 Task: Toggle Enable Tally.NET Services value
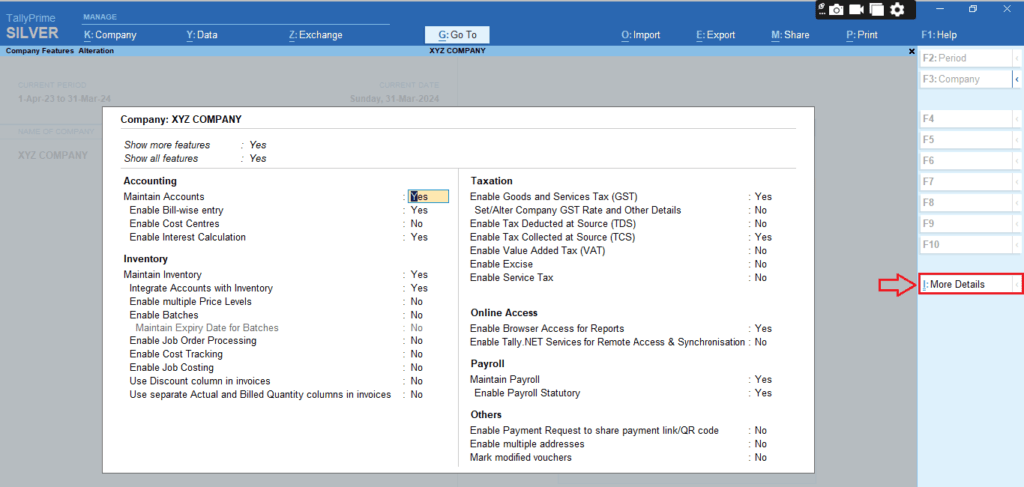tap(761, 342)
